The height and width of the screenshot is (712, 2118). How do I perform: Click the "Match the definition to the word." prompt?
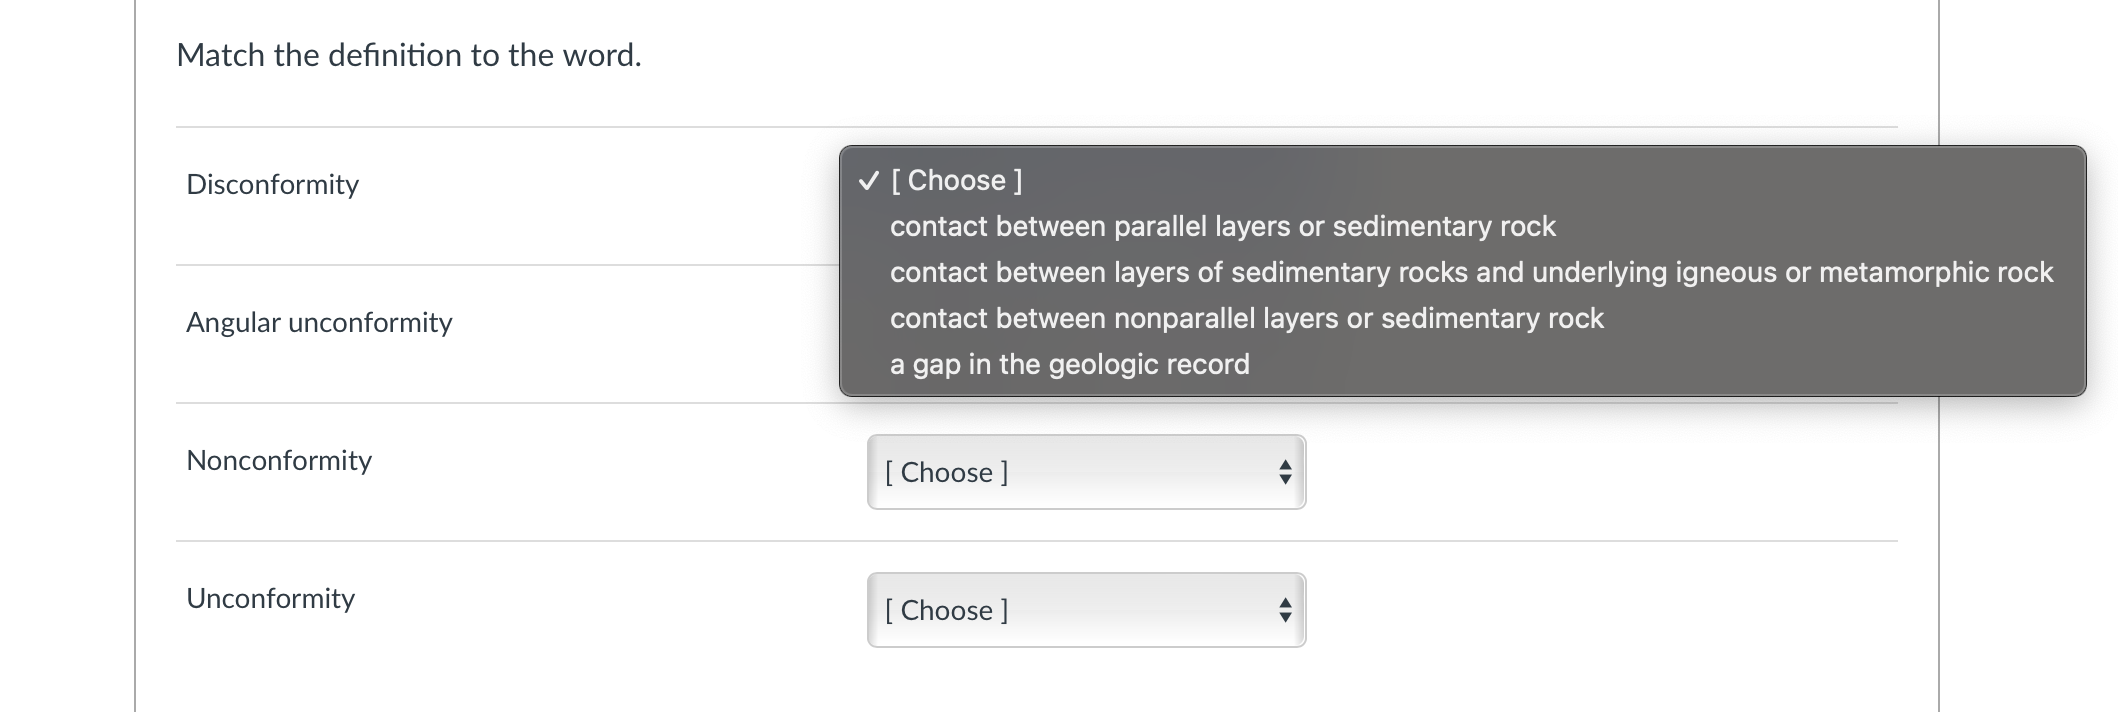pyautogui.click(x=408, y=55)
